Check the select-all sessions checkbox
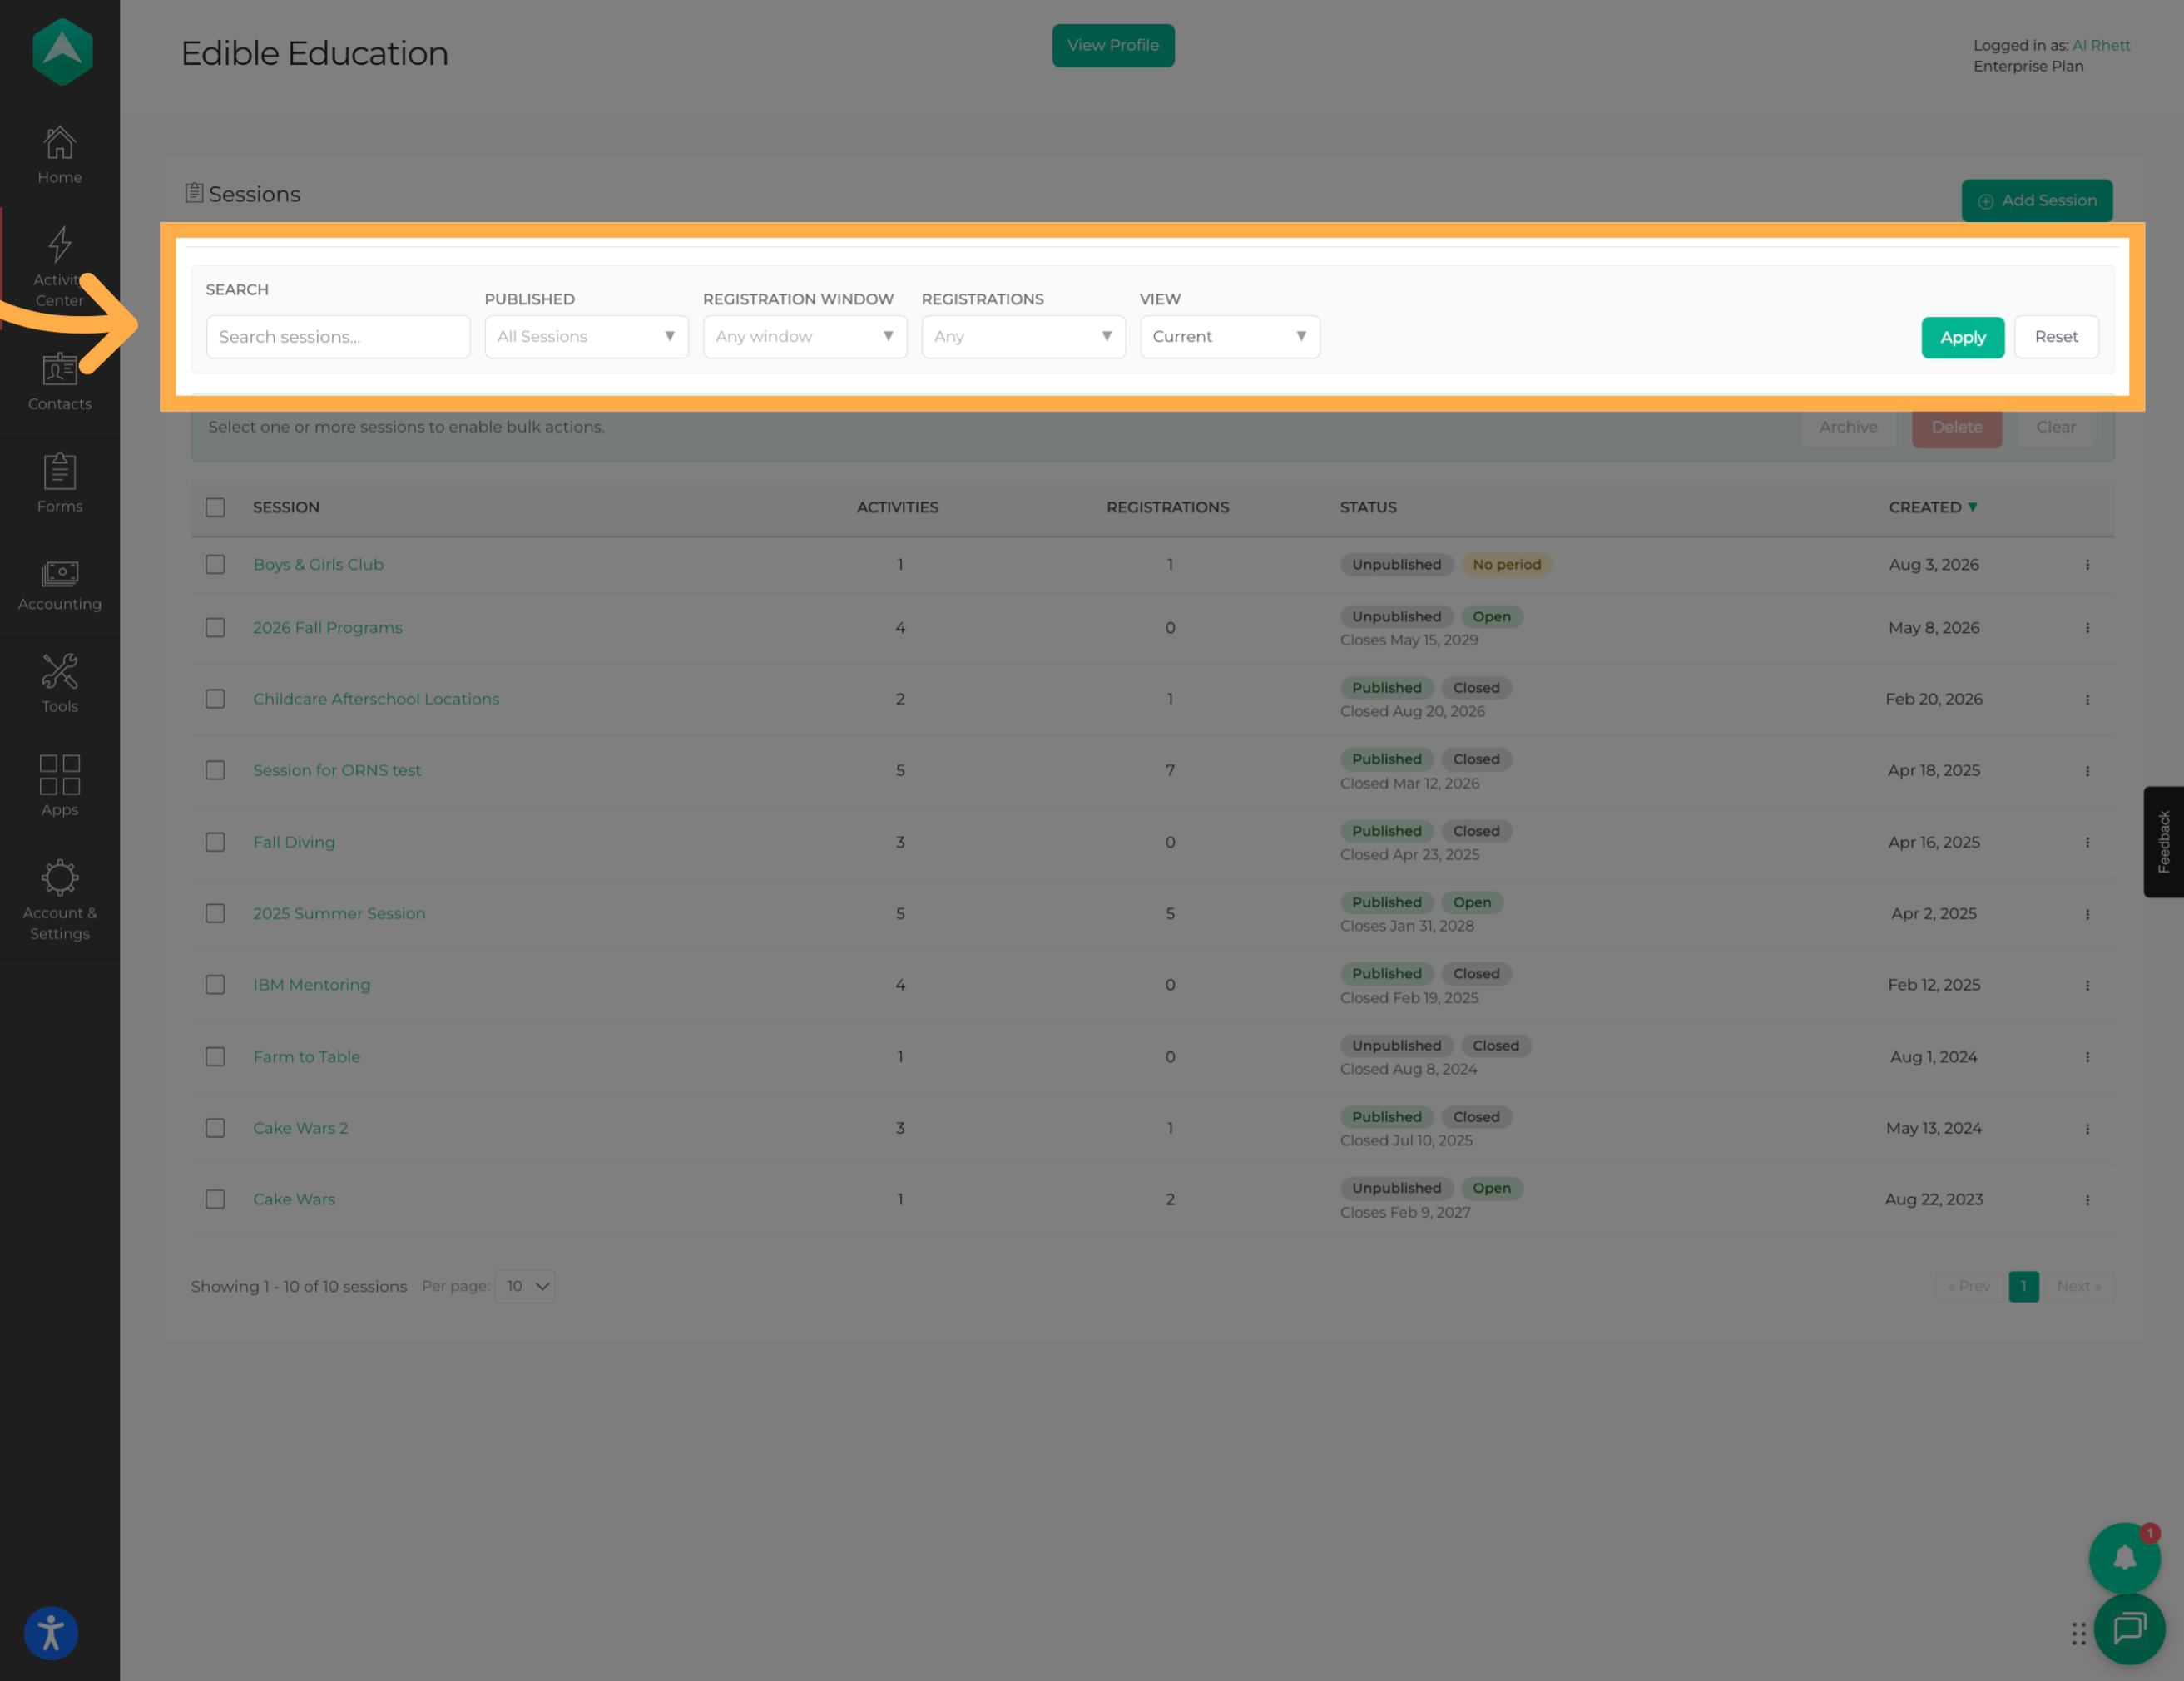The height and width of the screenshot is (1681, 2184). [x=215, y=507]
